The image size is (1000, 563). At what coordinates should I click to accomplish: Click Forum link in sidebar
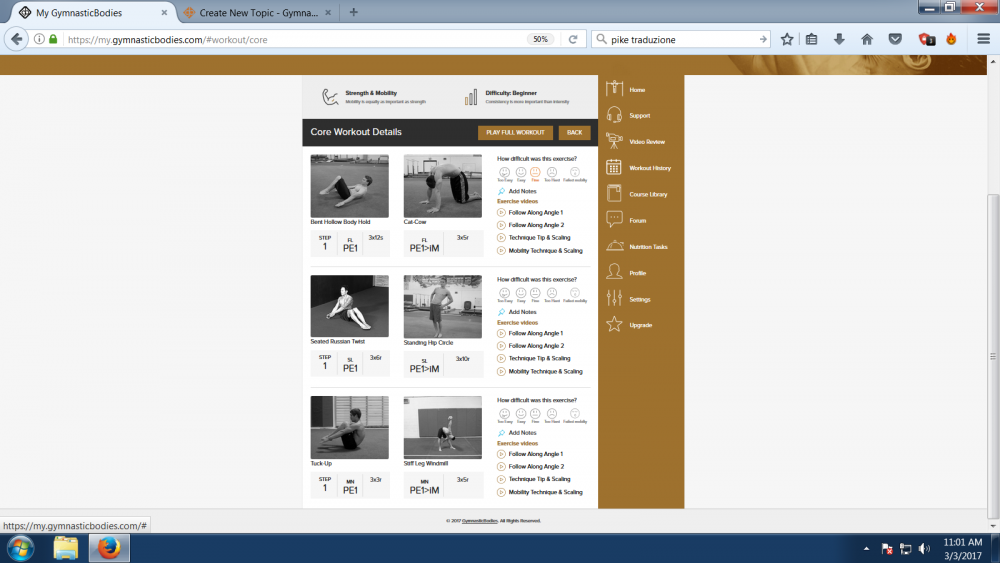638,221
